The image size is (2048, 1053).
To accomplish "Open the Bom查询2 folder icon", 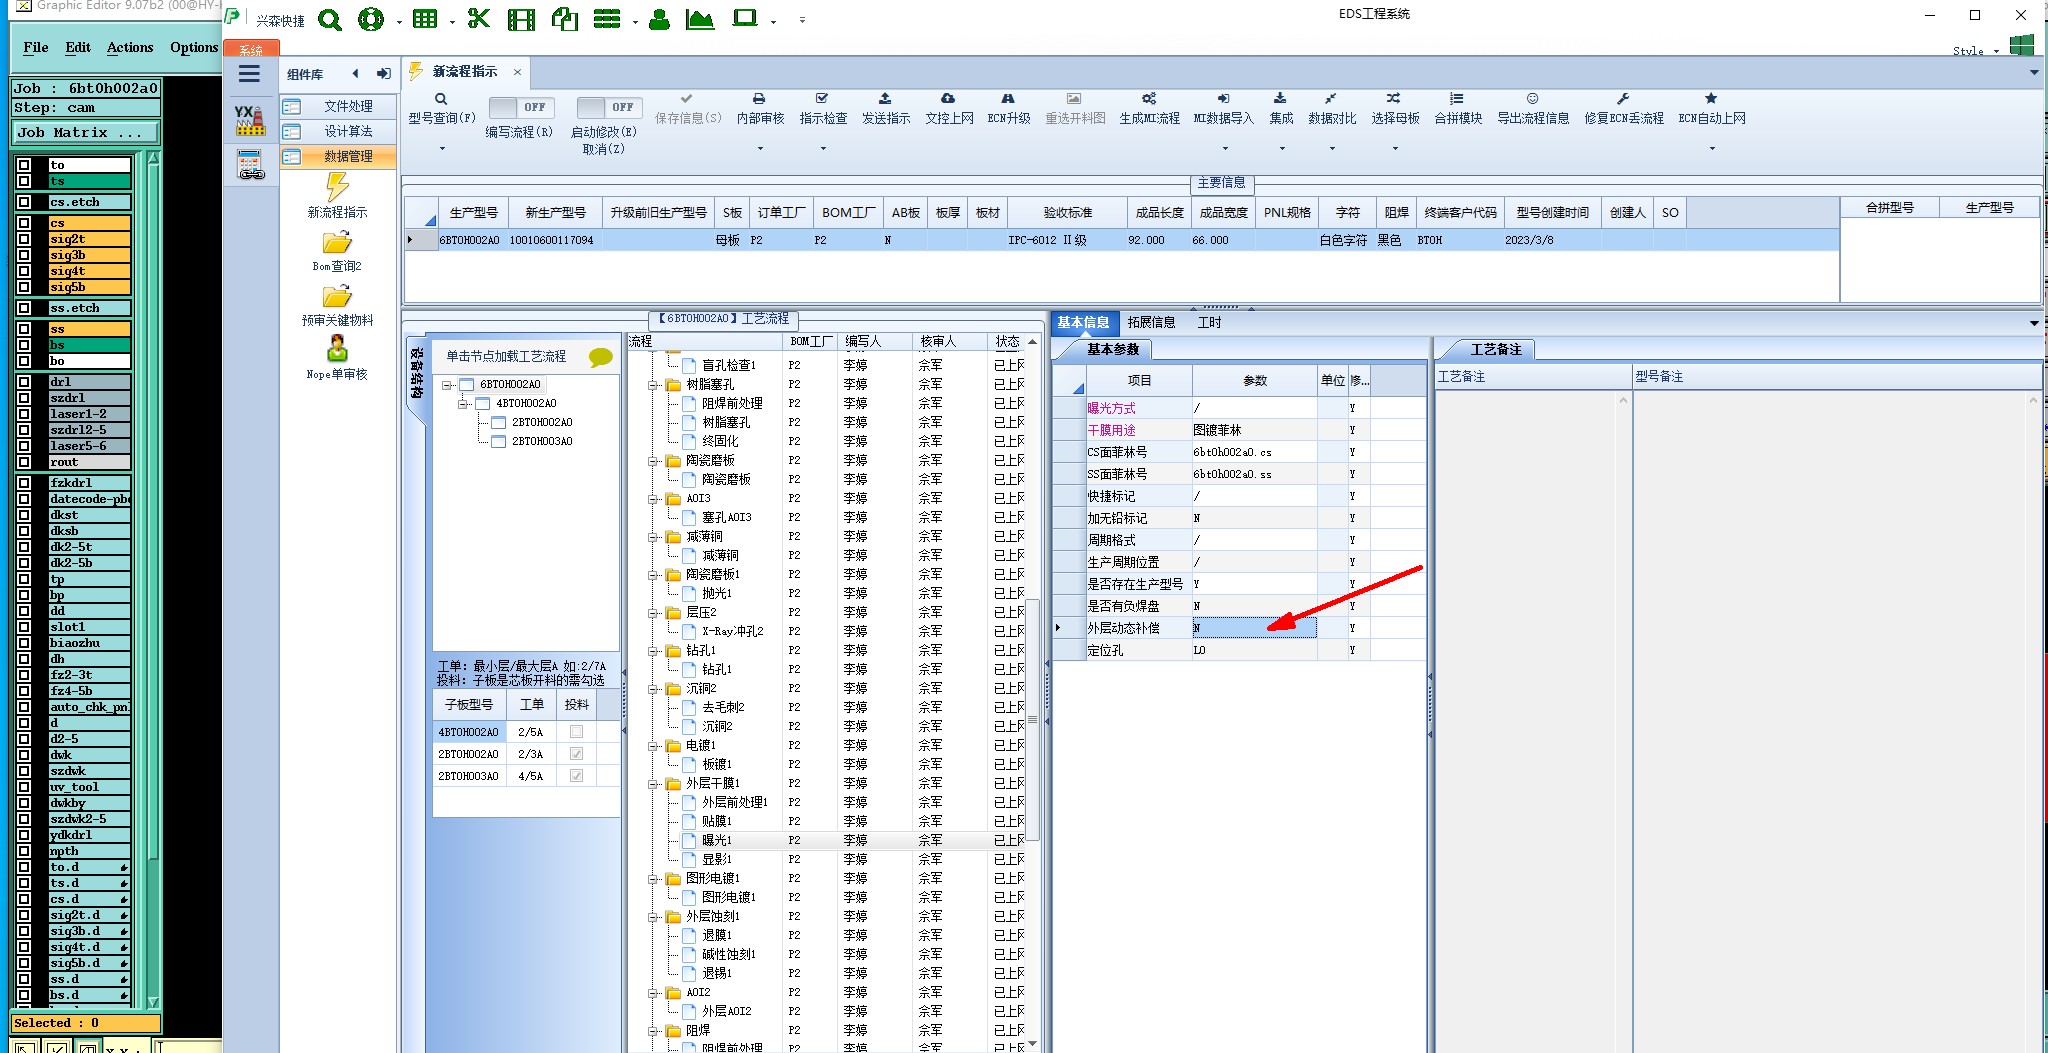I will click(337, 243).
